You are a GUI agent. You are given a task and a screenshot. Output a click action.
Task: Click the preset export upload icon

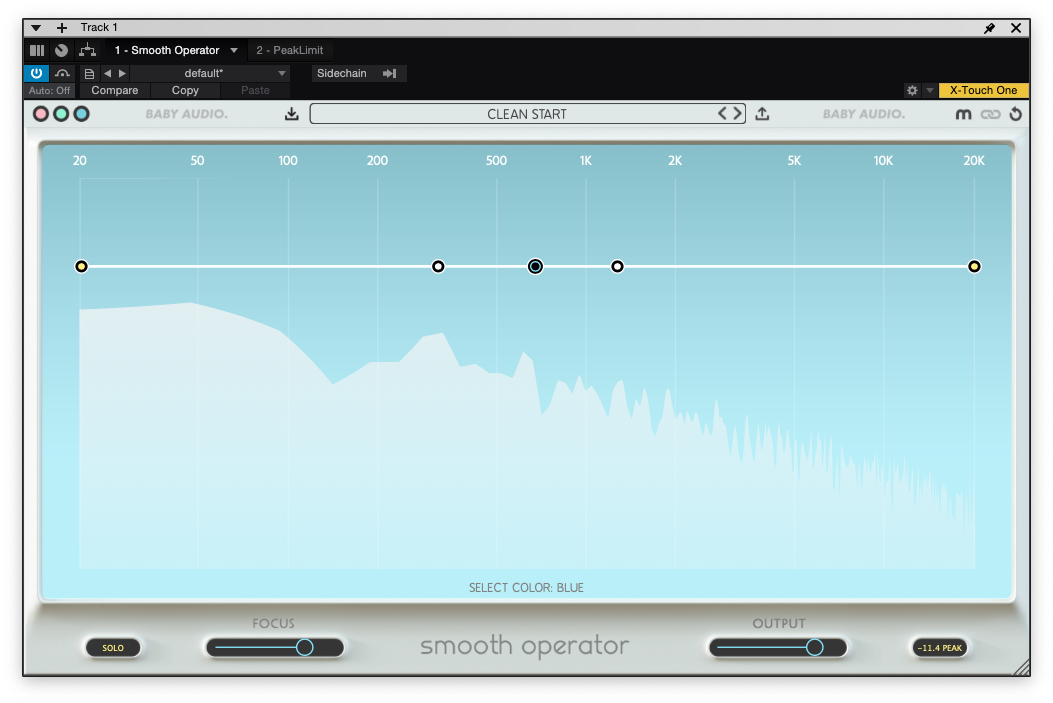click(x=762, y=114)
